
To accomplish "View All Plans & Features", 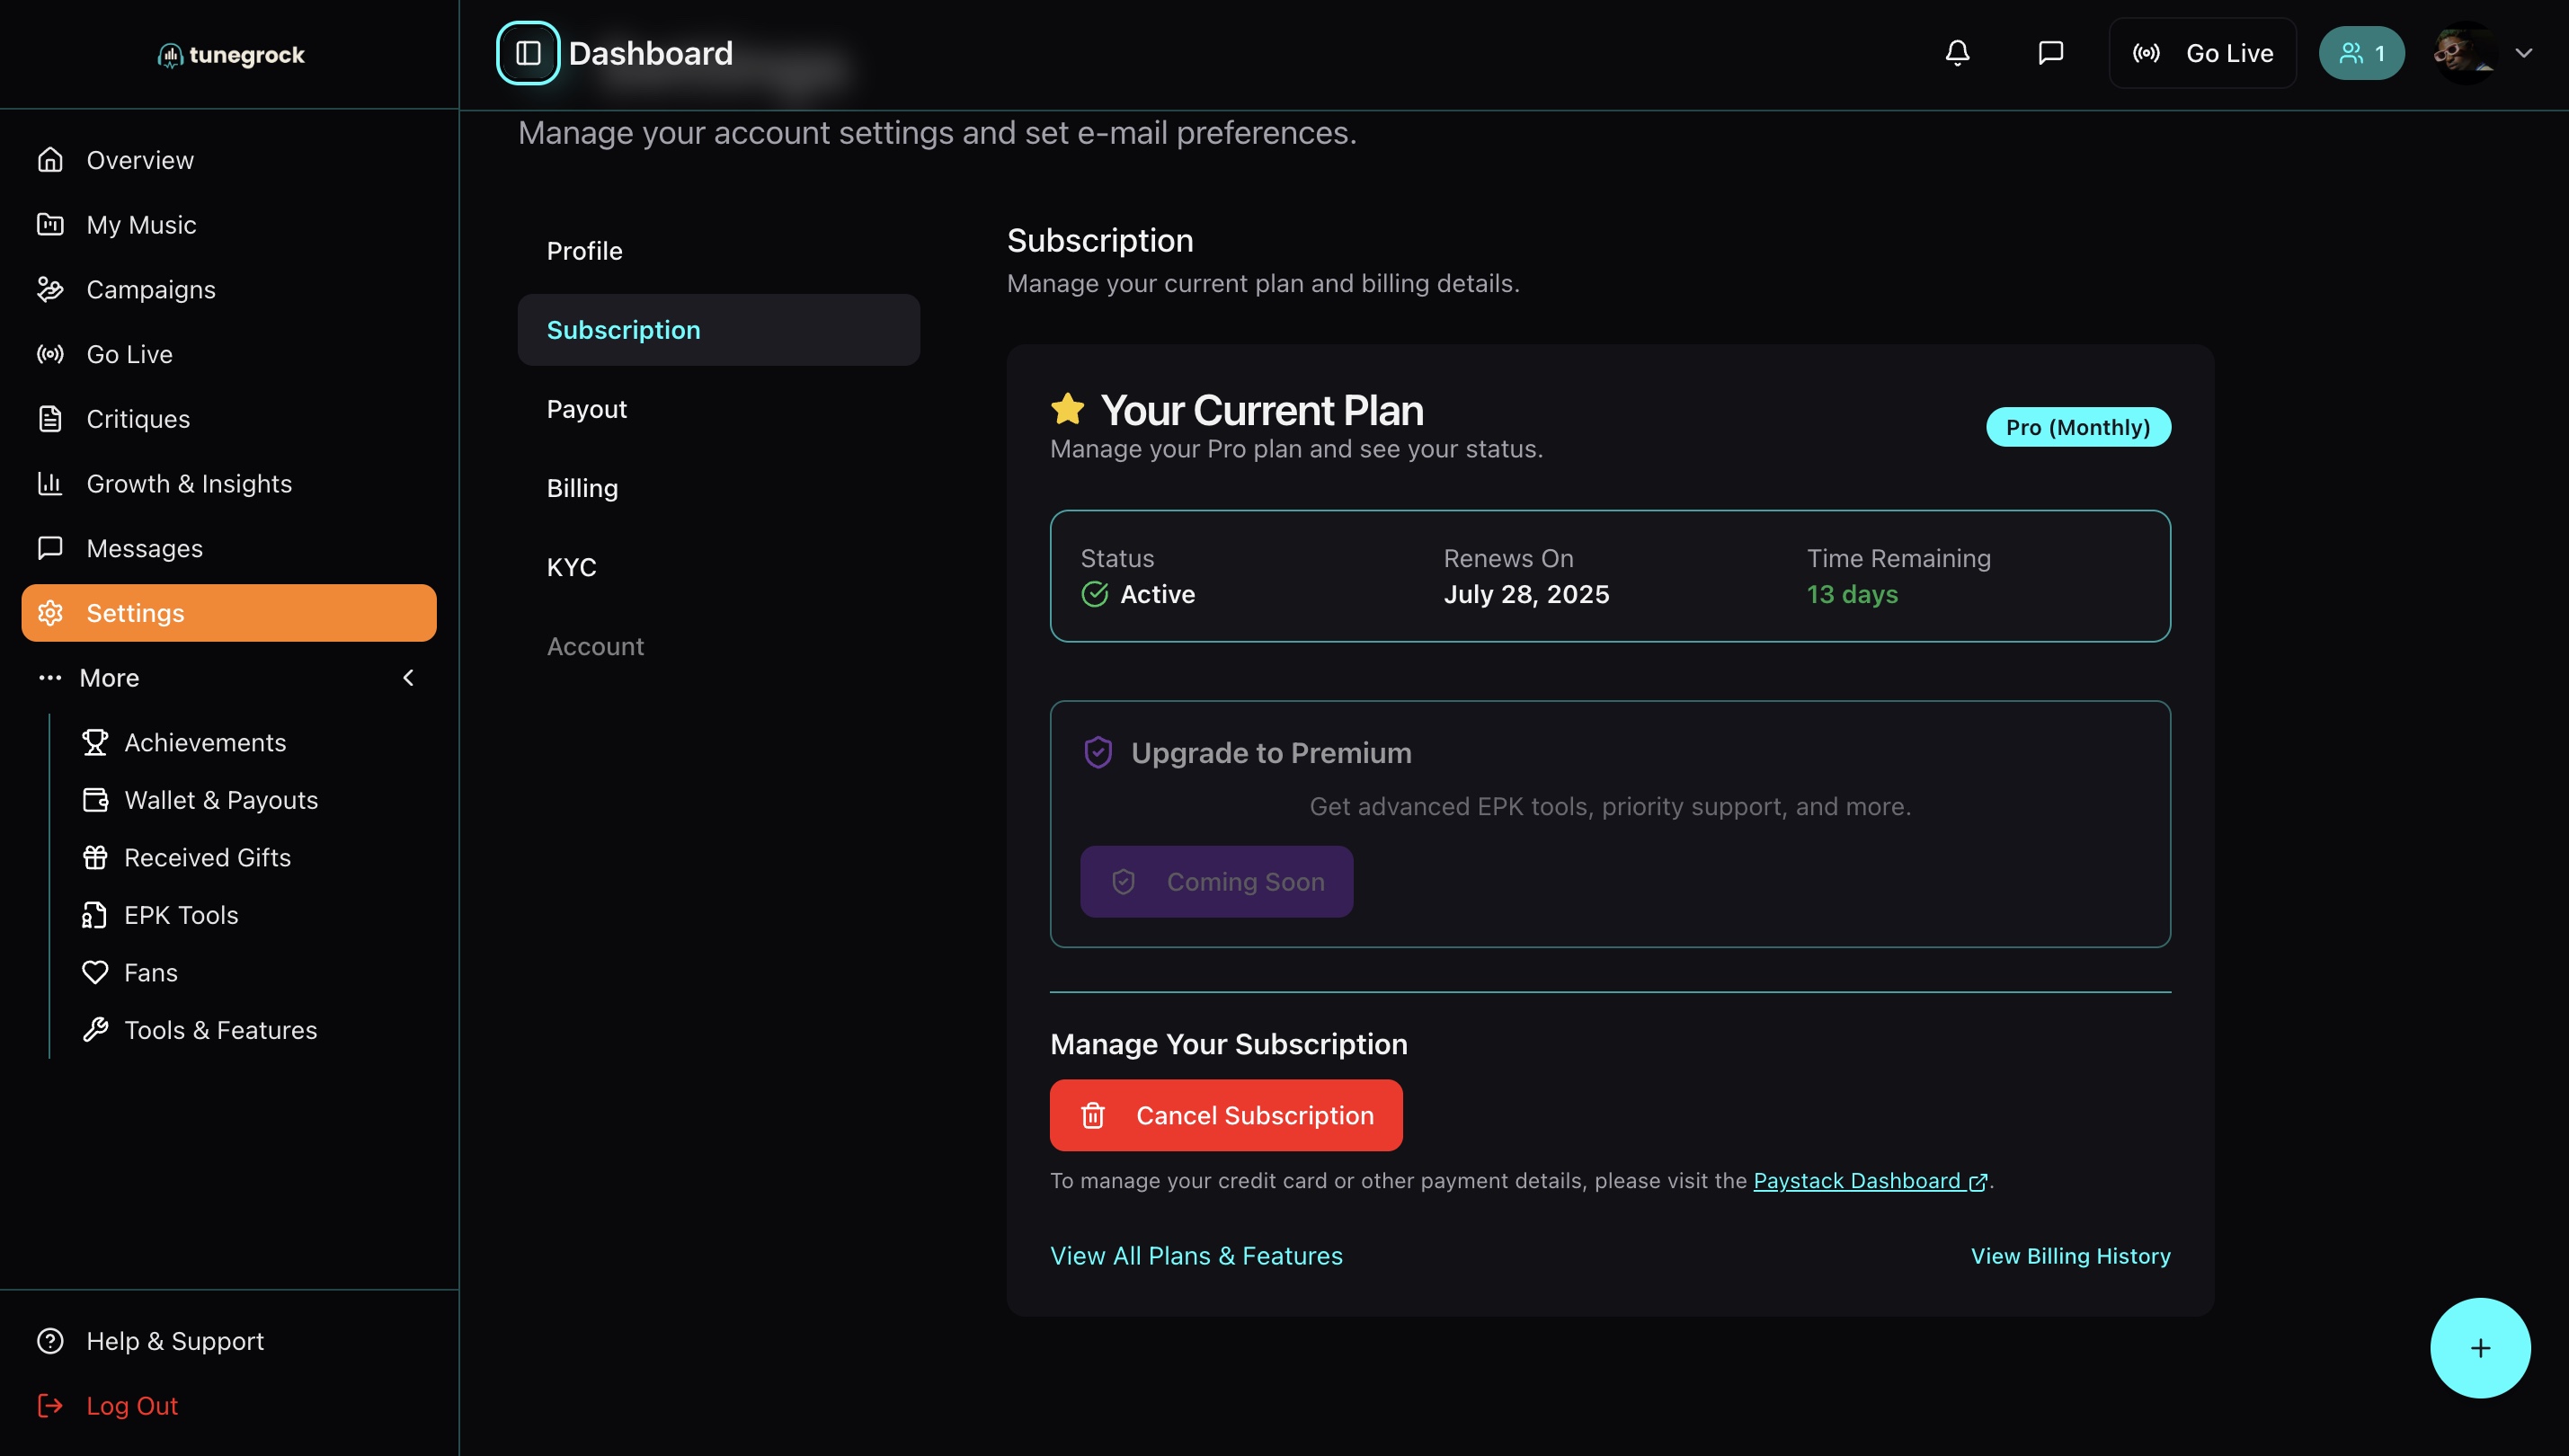I will [1196, 1256].
